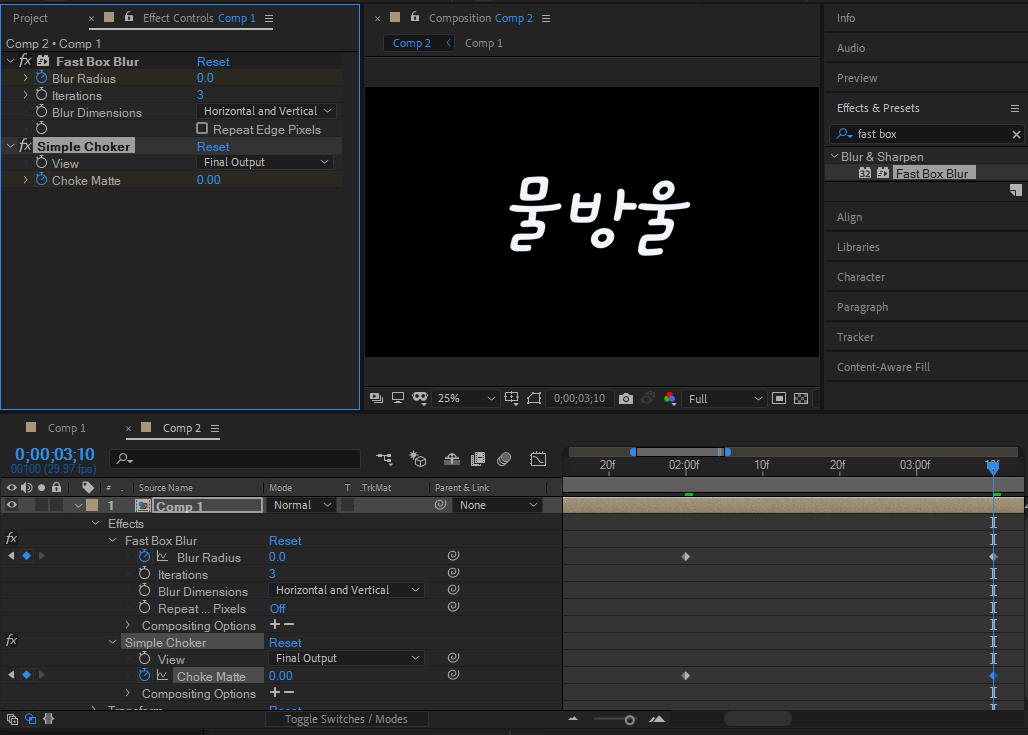This screenshot has width=1028, height=735.
Task: Expand or collapse Layer Switches pane icon
Action: coord(12,719)
